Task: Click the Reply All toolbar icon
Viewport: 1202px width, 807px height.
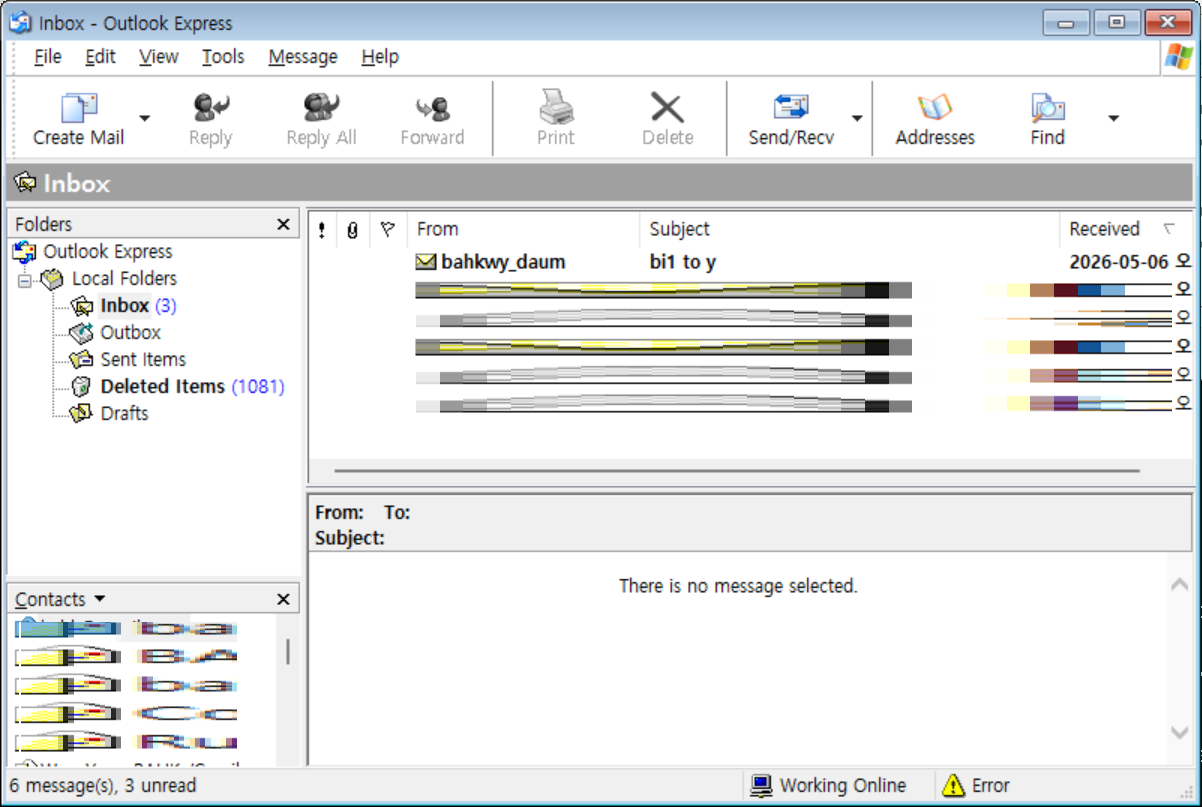Action: click(321, 107)
